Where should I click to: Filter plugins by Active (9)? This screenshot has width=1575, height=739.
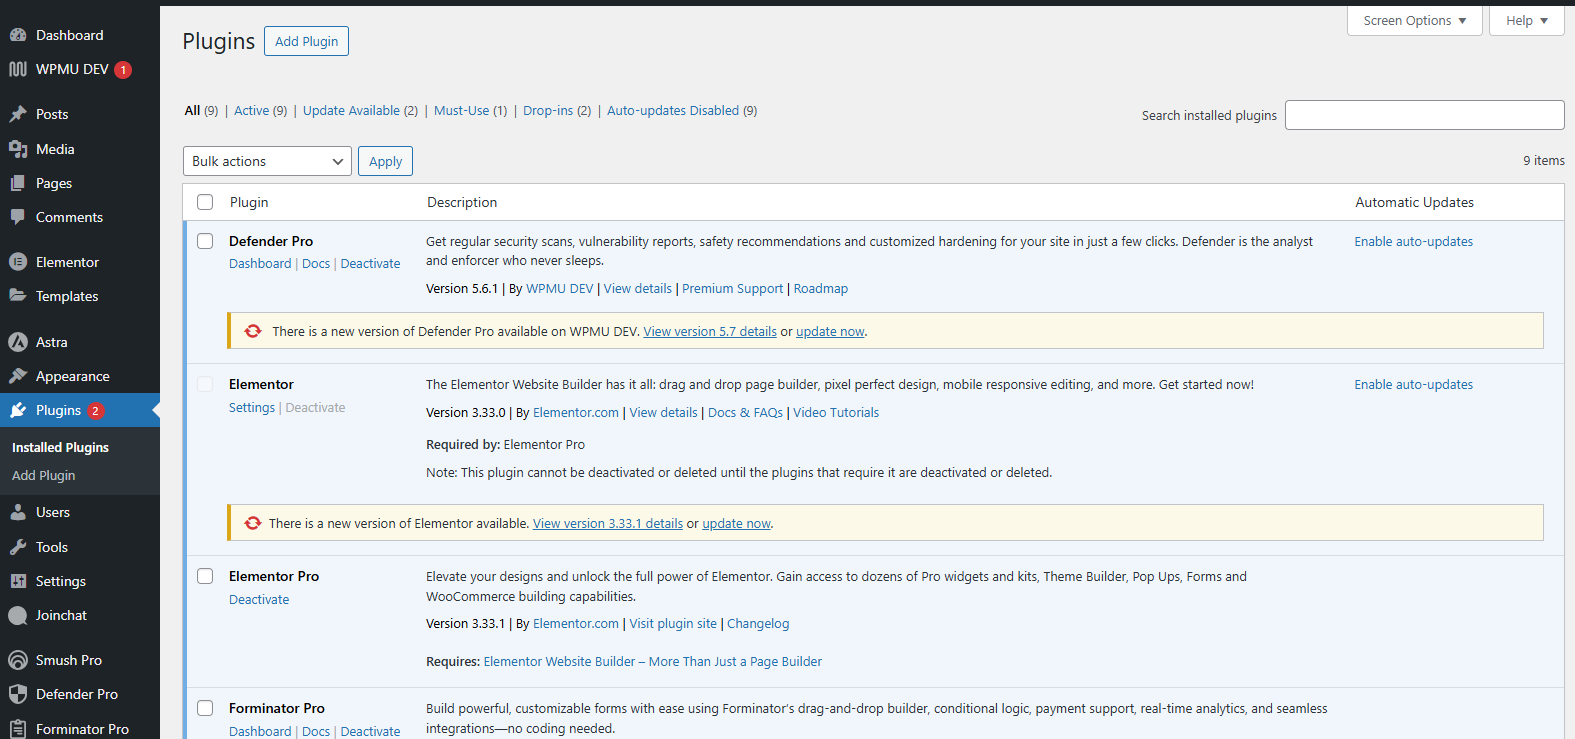click(260, 110)
